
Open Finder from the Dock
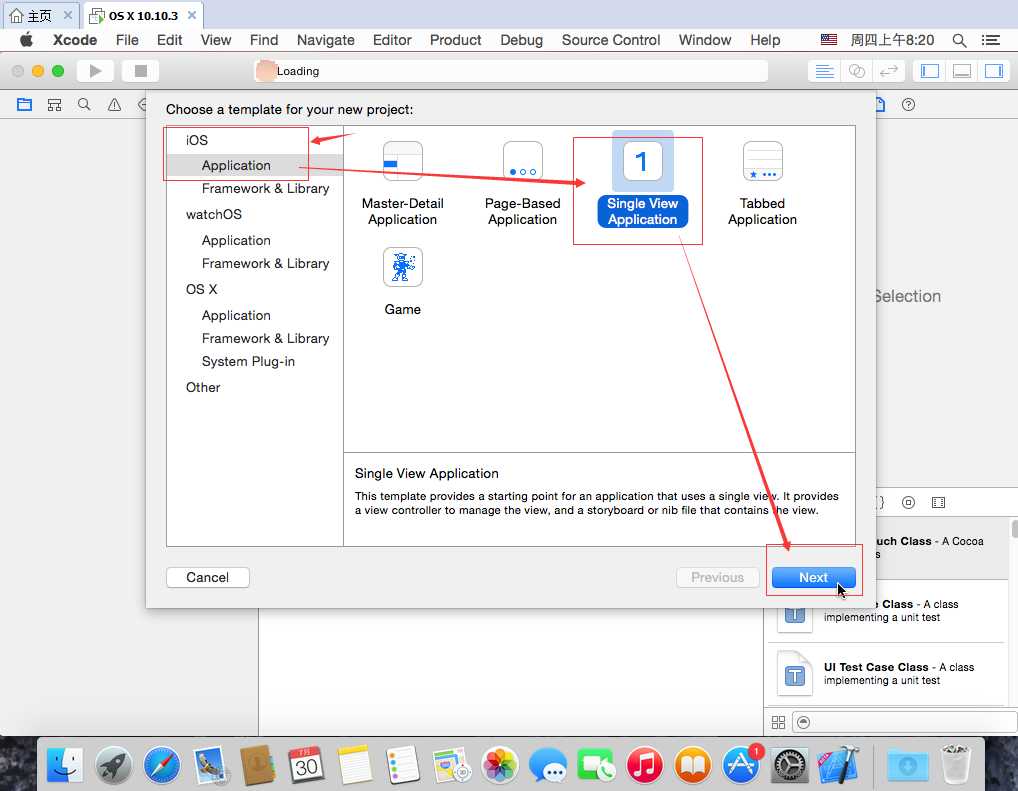click(x=64, y=764)
